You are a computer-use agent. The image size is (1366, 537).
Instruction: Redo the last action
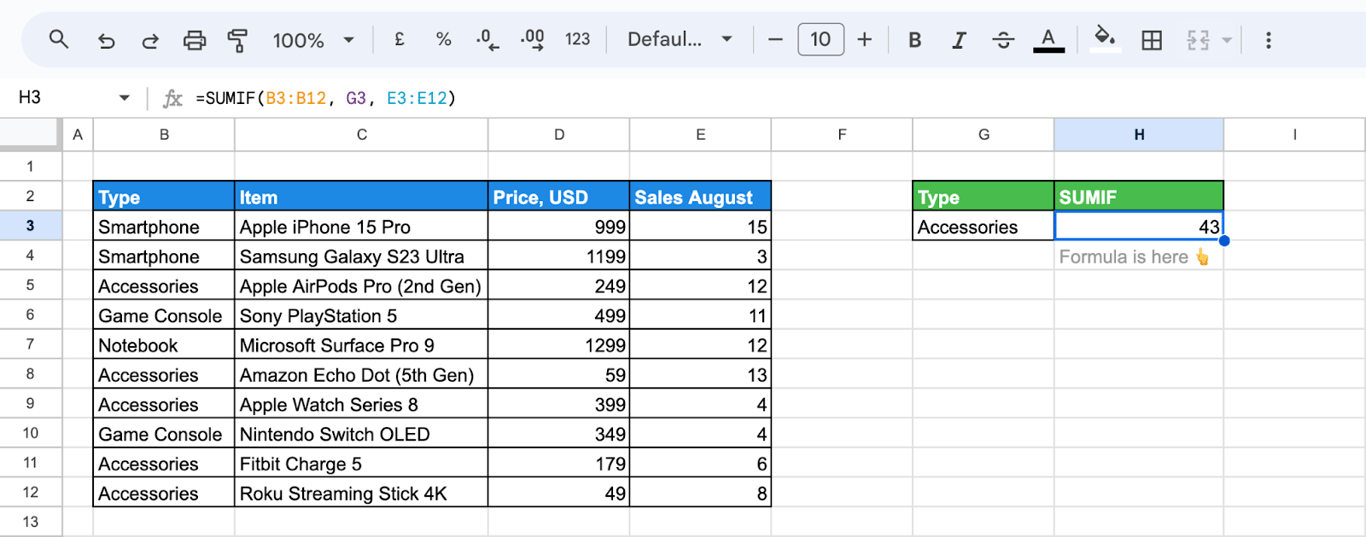coord(150,40)
